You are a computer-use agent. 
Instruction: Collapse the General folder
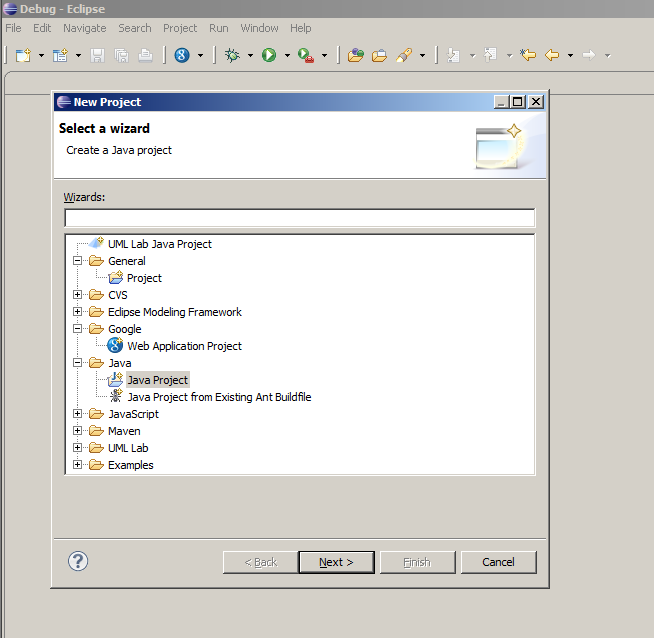click(77, 261)
